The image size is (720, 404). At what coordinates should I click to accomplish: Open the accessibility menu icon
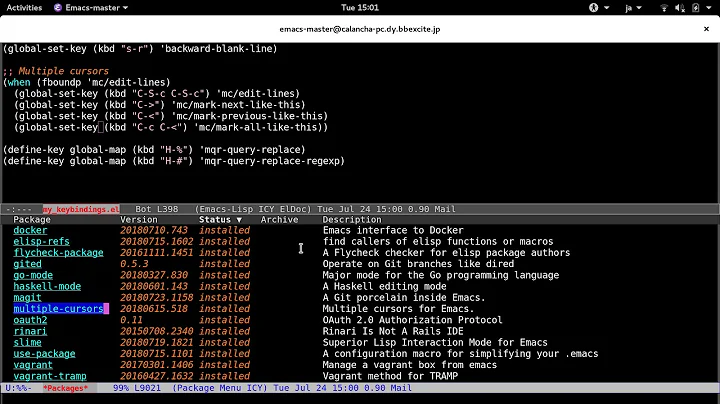594,7
